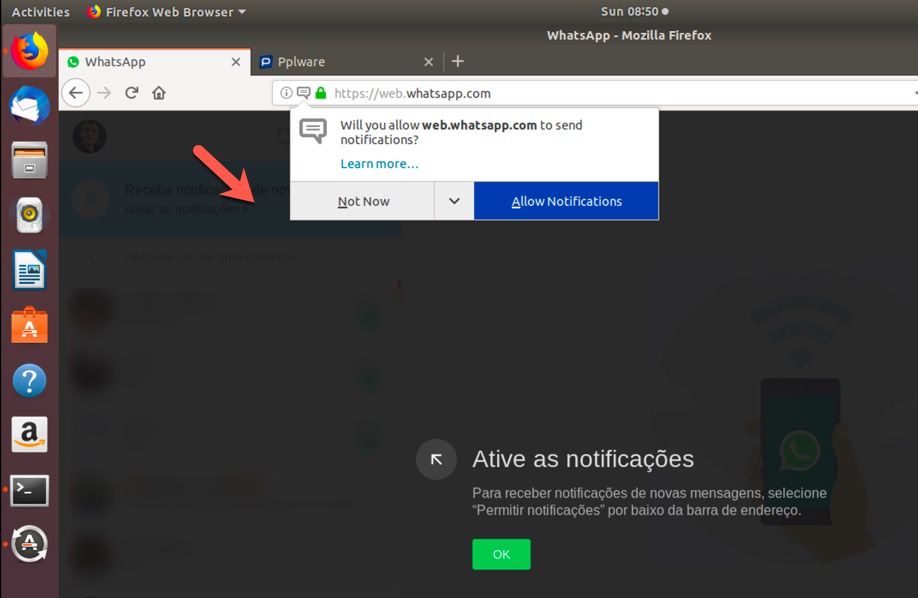Viewport: 918px width, 598px height.
Task: Click the forward navigation arrow
Action: (x=104, y=92)
